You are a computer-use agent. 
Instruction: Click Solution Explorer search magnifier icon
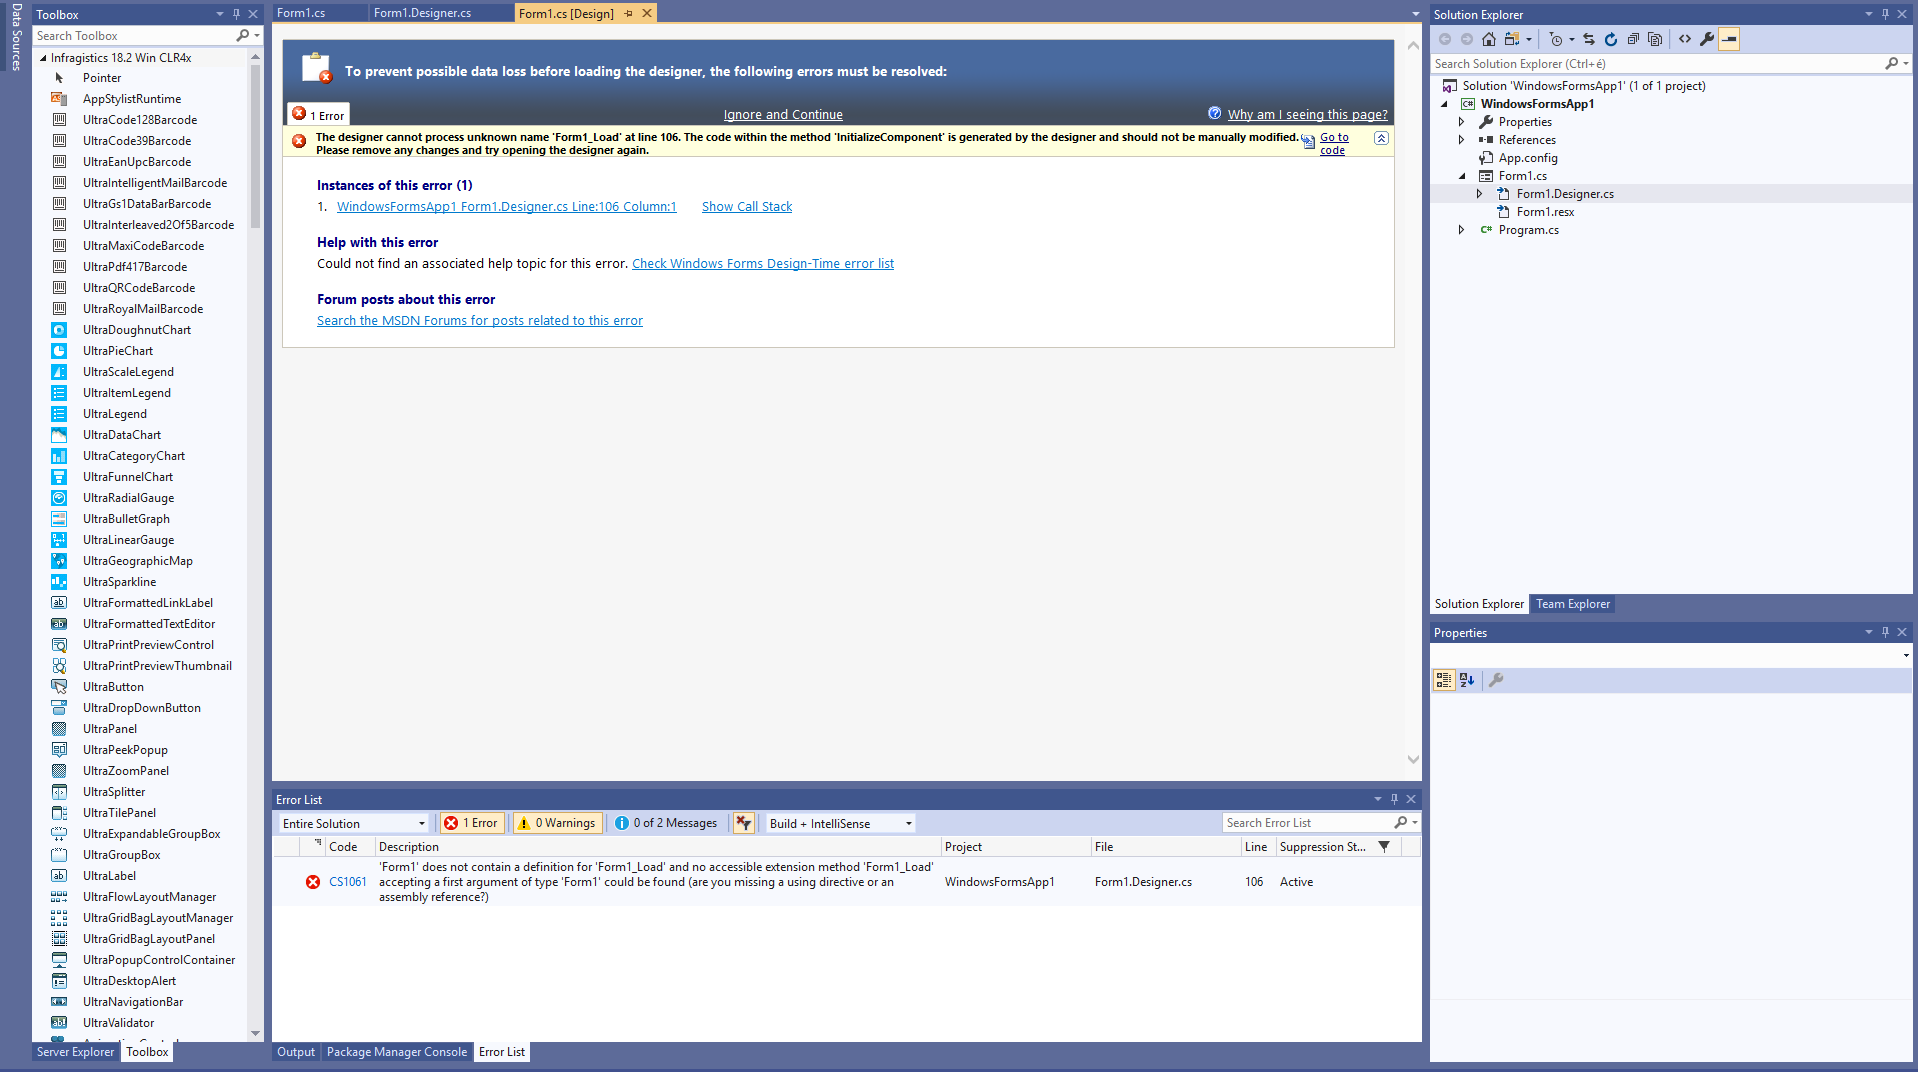click(x=1891, y=63)
